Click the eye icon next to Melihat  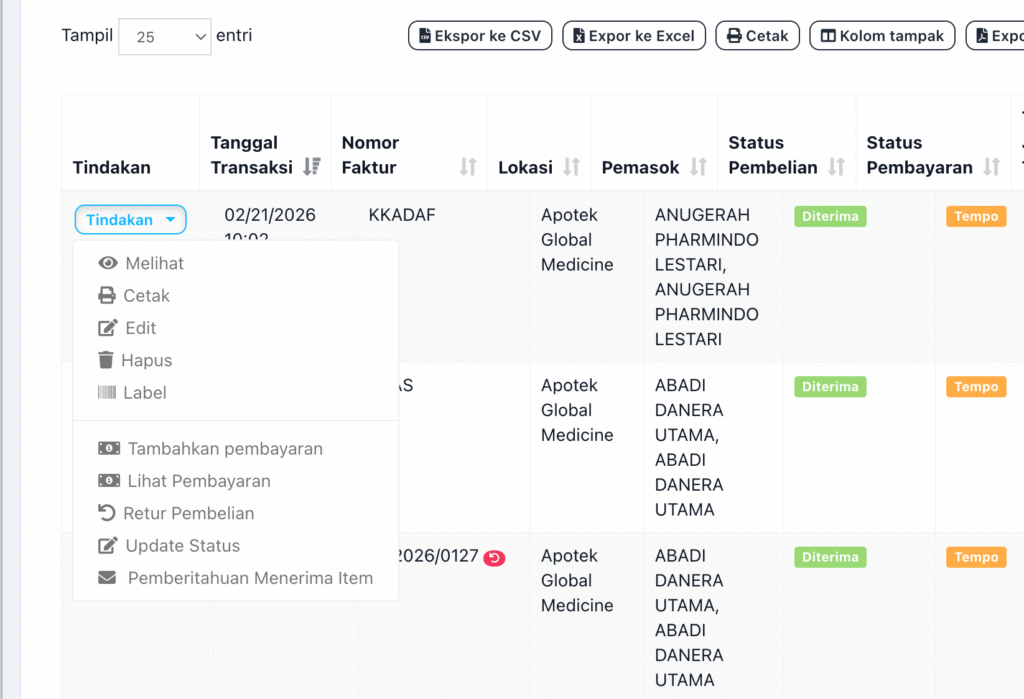pos(108,264)
